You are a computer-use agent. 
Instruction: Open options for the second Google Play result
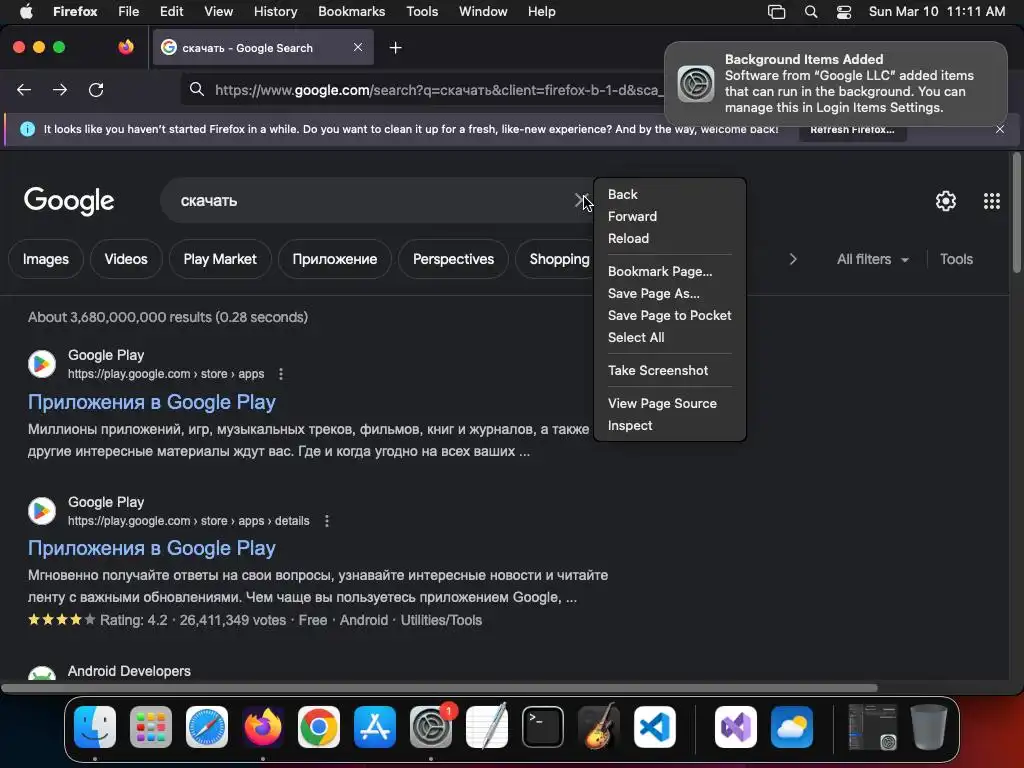pos(327,521)
